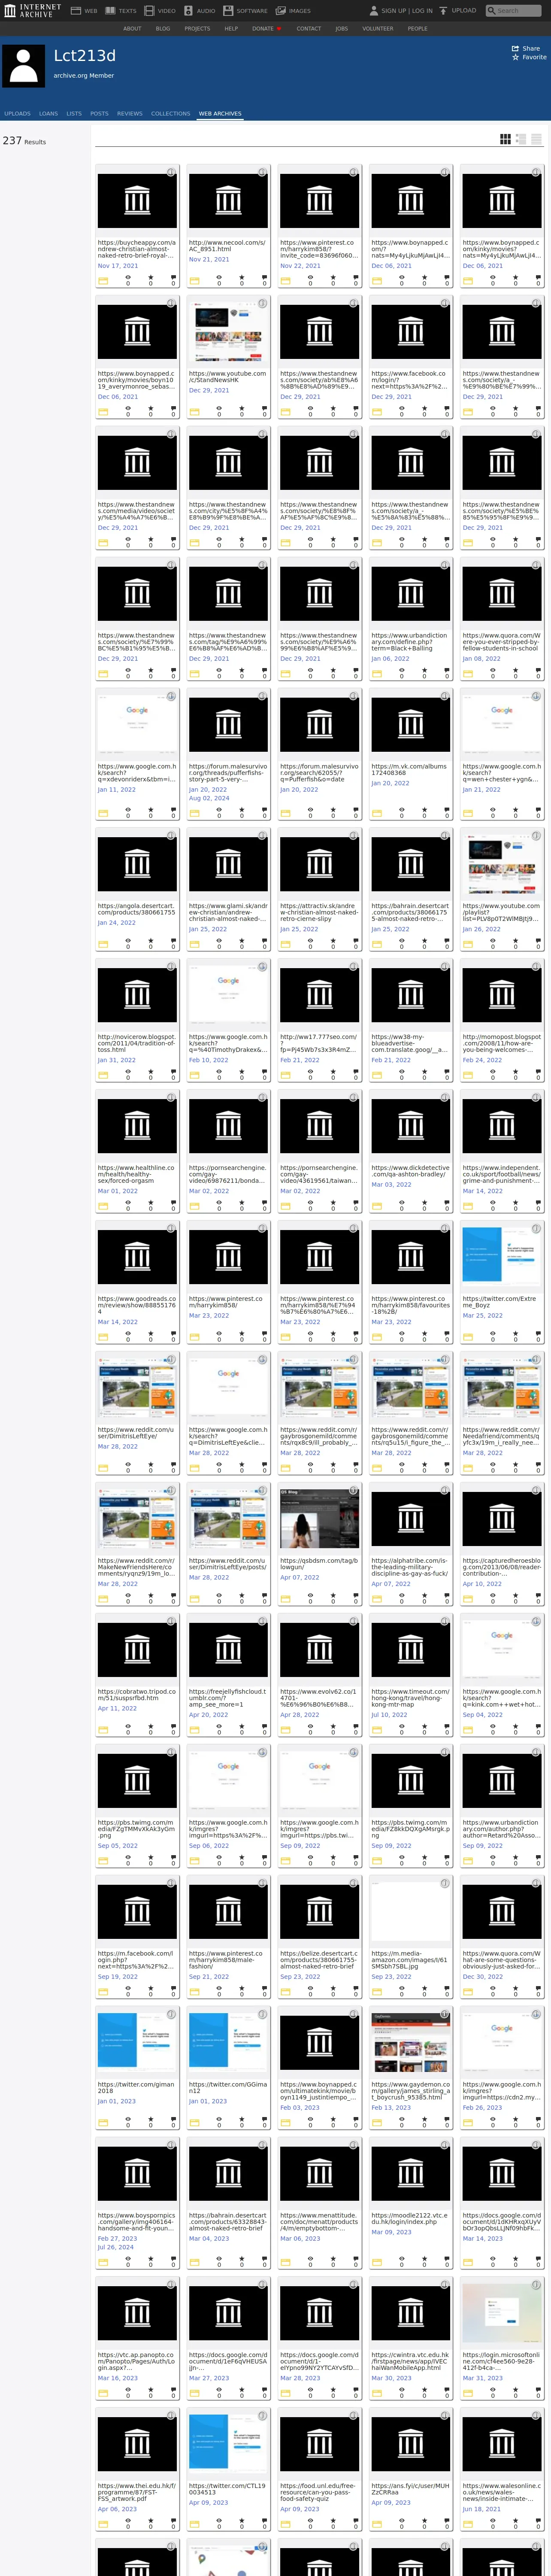
Task: Open the HELP menu item
Action: [231, 29]
